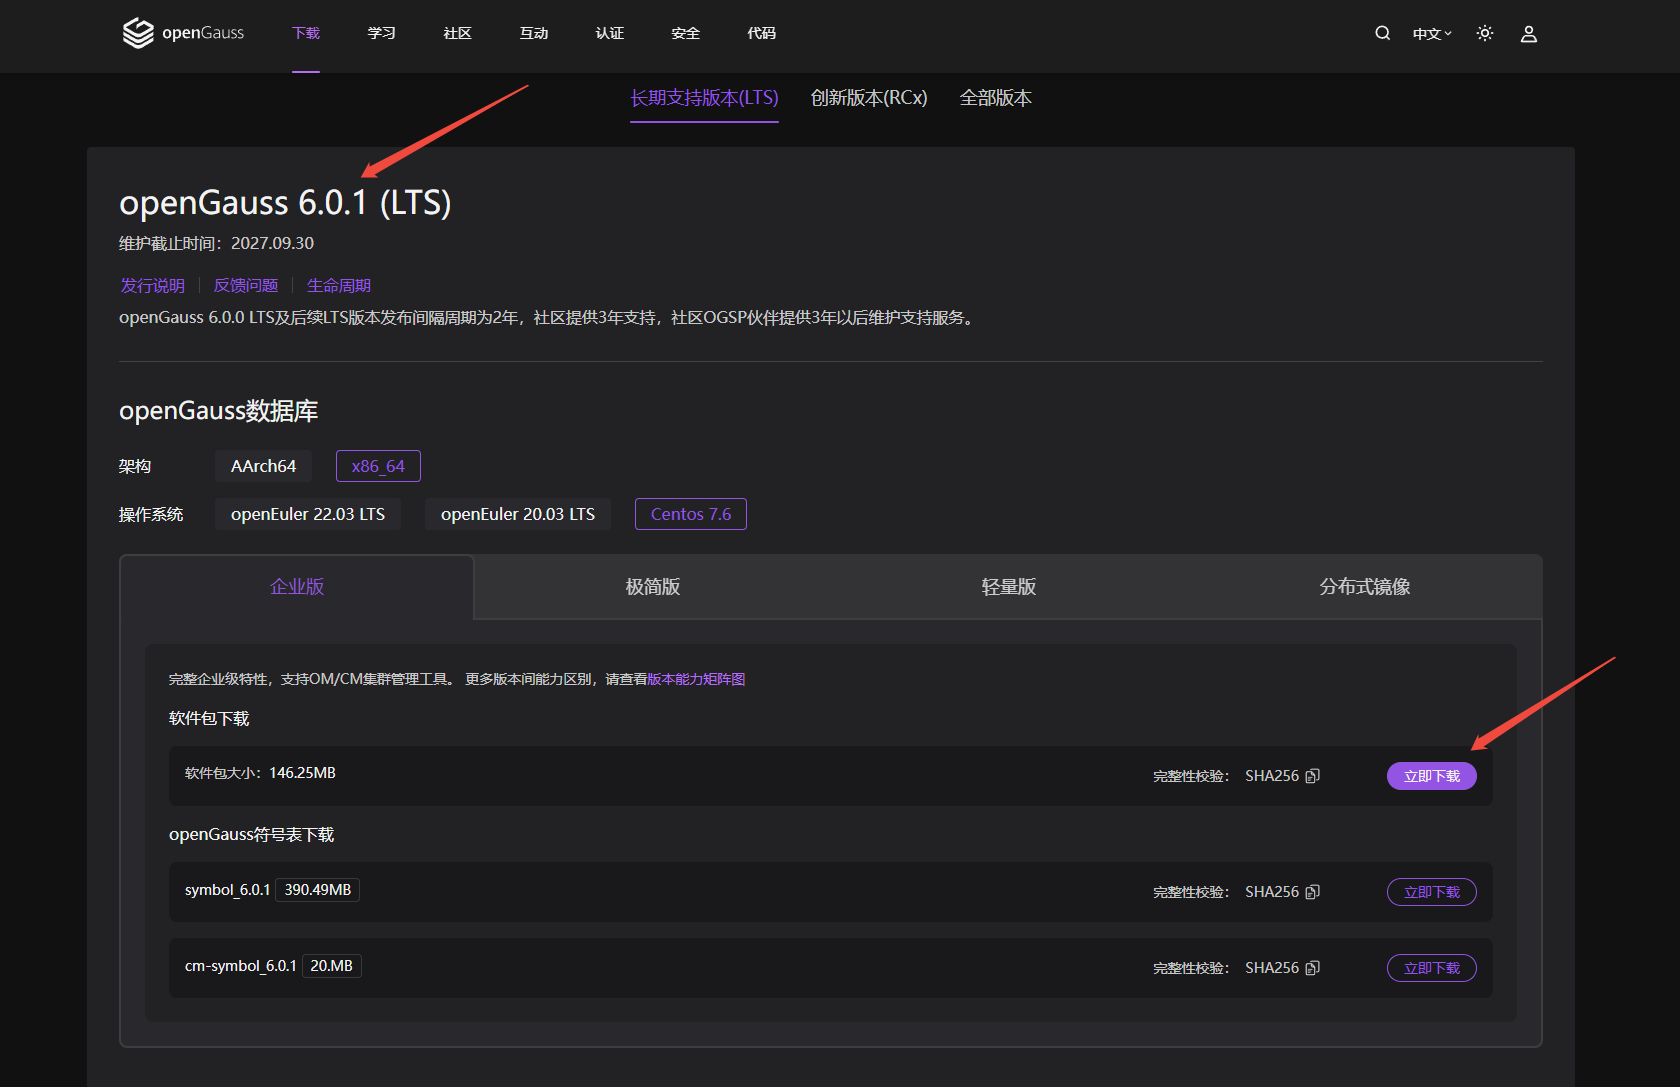
Task: Copy the software package SHA256 checksum icon
Action: point(1312,775)
